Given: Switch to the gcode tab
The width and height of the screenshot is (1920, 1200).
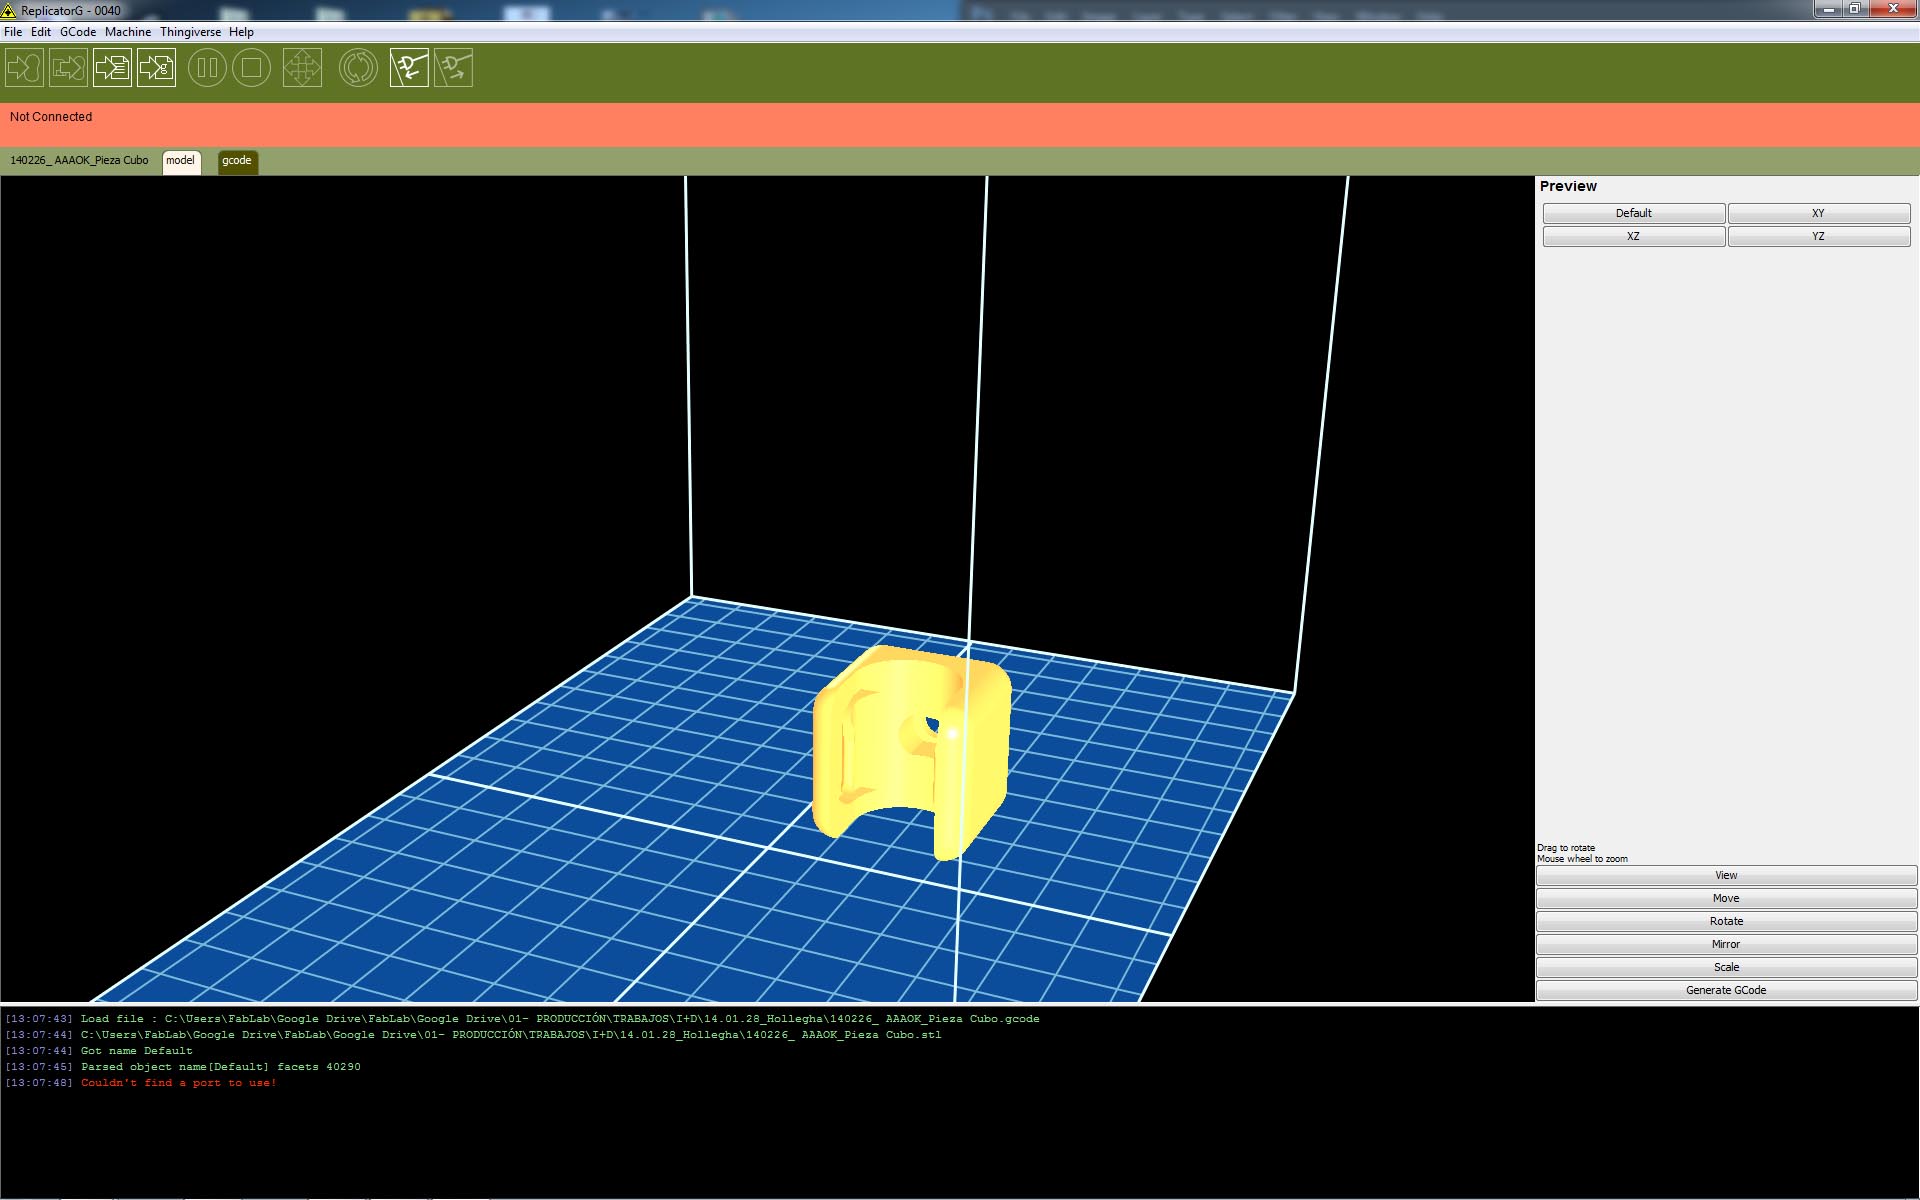Looking at the screenshot, I should point(237,162).
